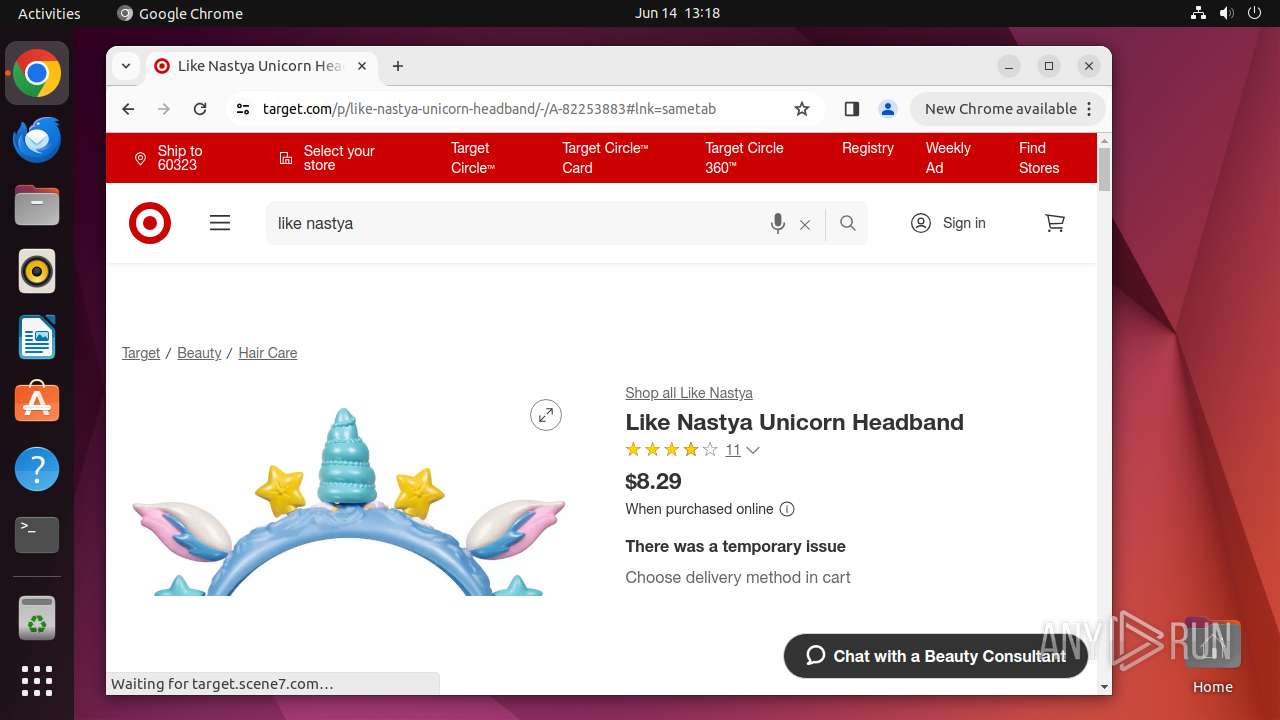The width and height of the screenshot is (1280, 720).
Task: Open Help from dock
Action: click(x=37, y=469)
